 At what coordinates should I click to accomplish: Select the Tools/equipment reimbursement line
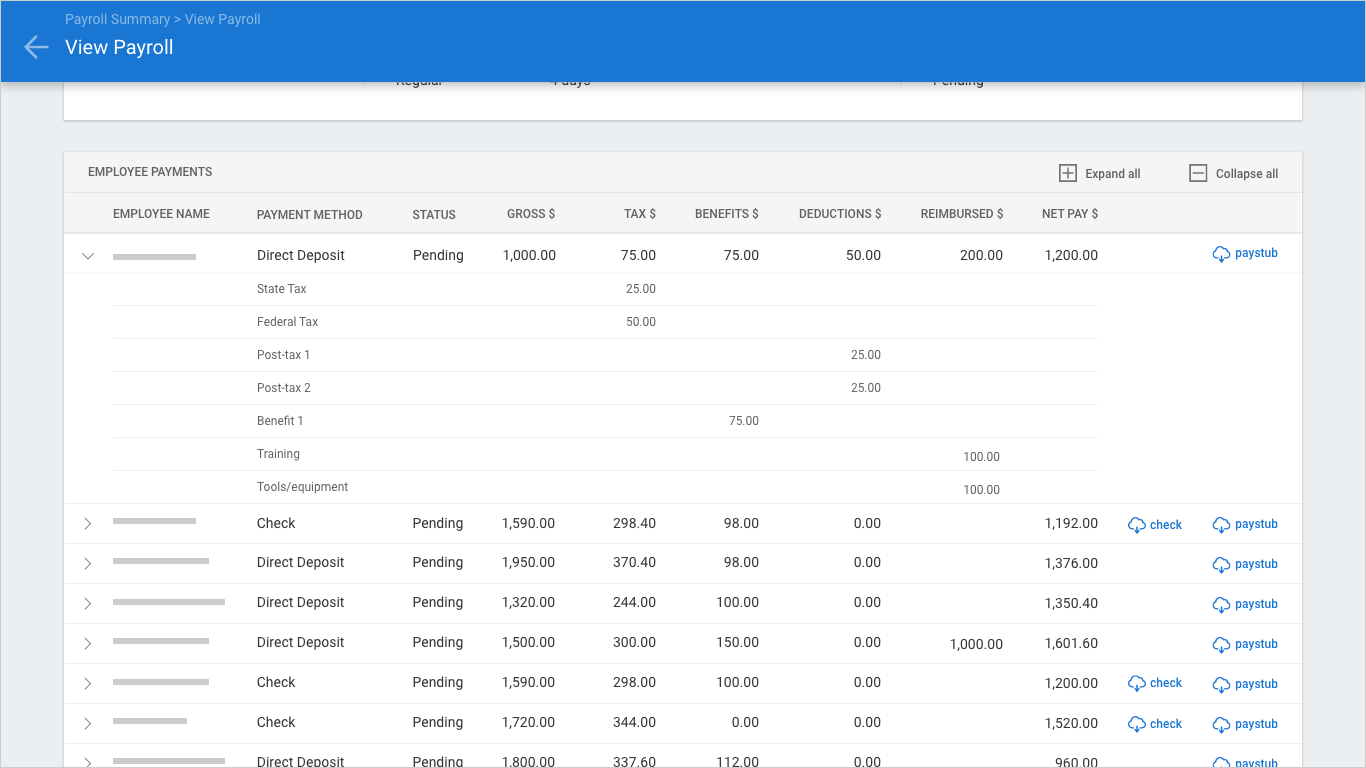pos(604,487)
